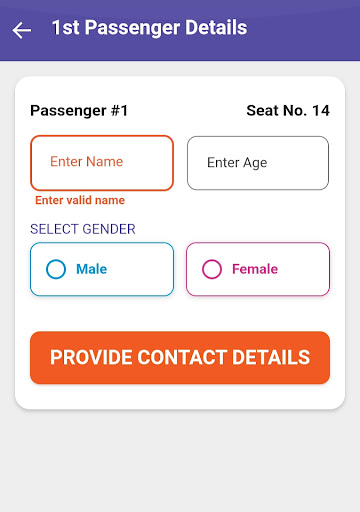
Task: Click the 1st Passenger Details title
Action: (150, 27)
